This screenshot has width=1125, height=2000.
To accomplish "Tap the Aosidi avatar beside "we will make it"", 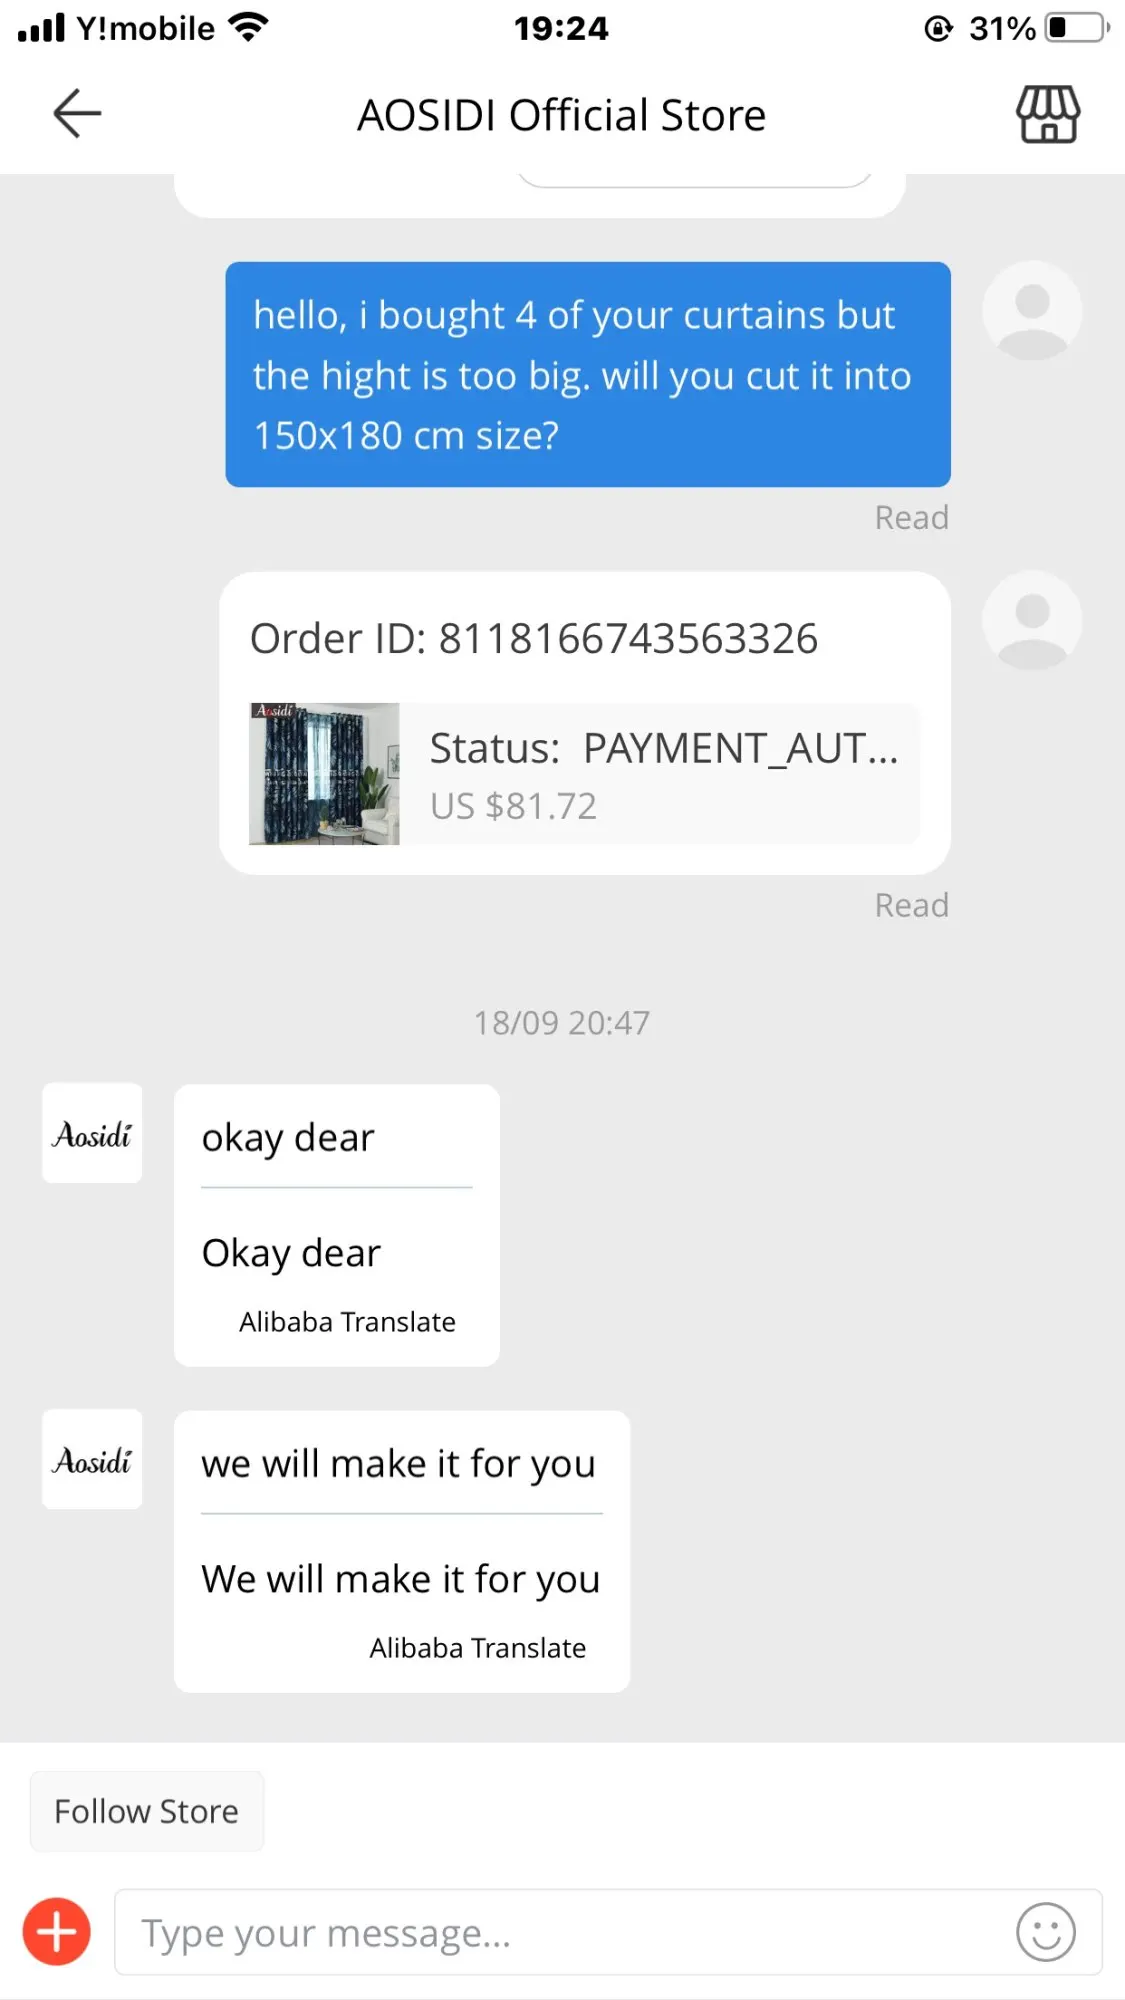I will (x=92, y=1459).
